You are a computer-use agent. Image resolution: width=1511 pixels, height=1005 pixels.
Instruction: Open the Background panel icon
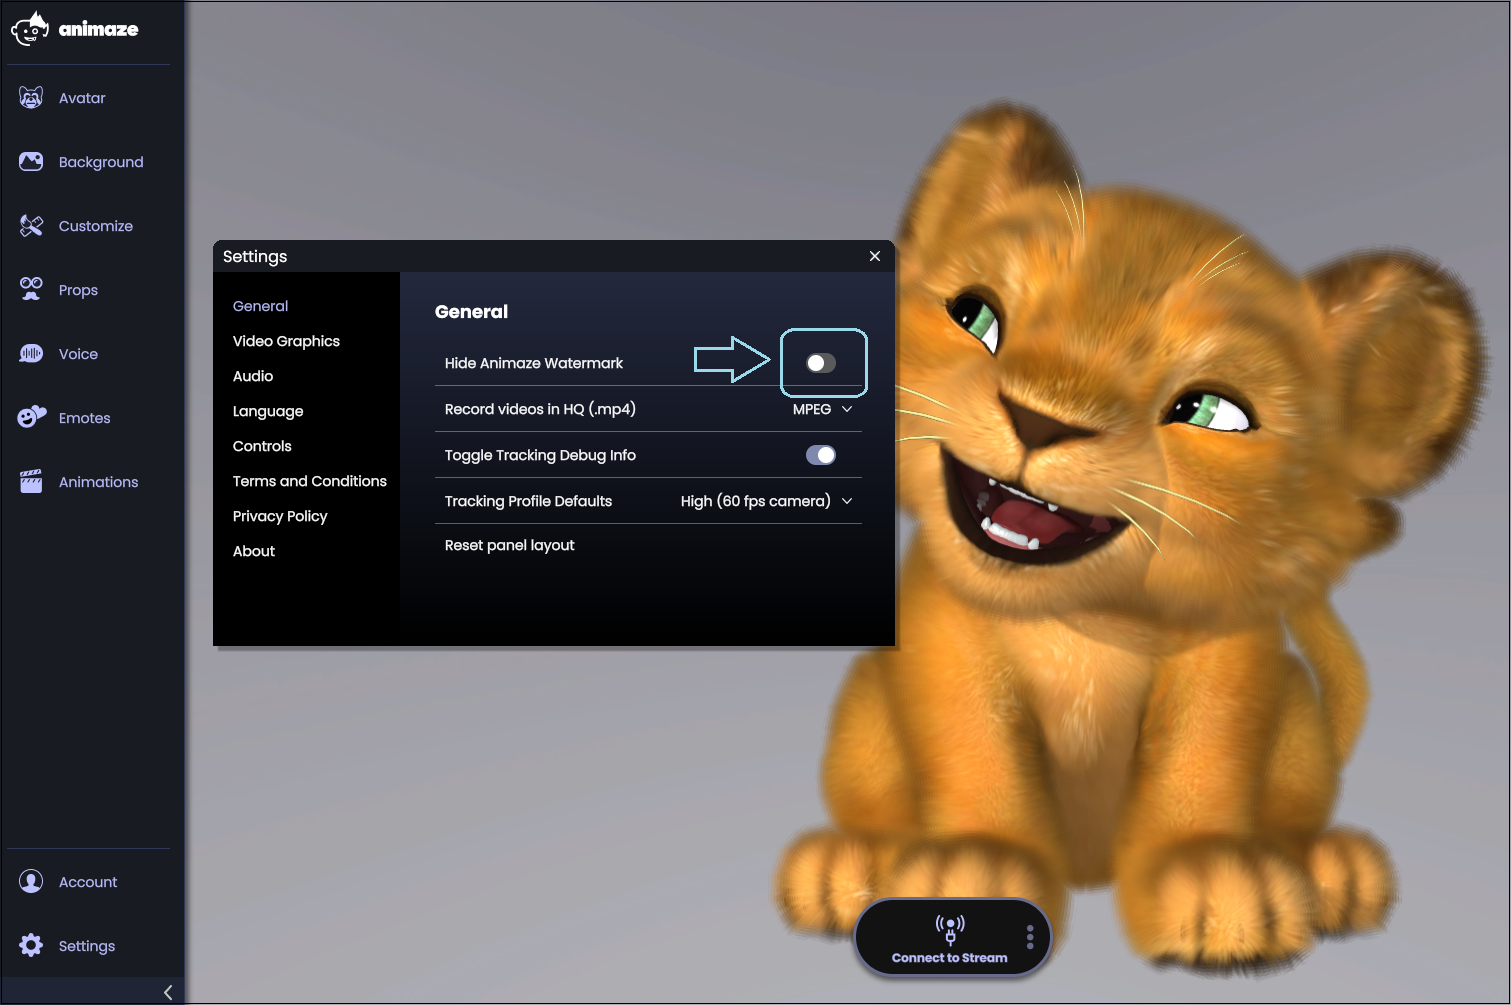click(31, 161)
